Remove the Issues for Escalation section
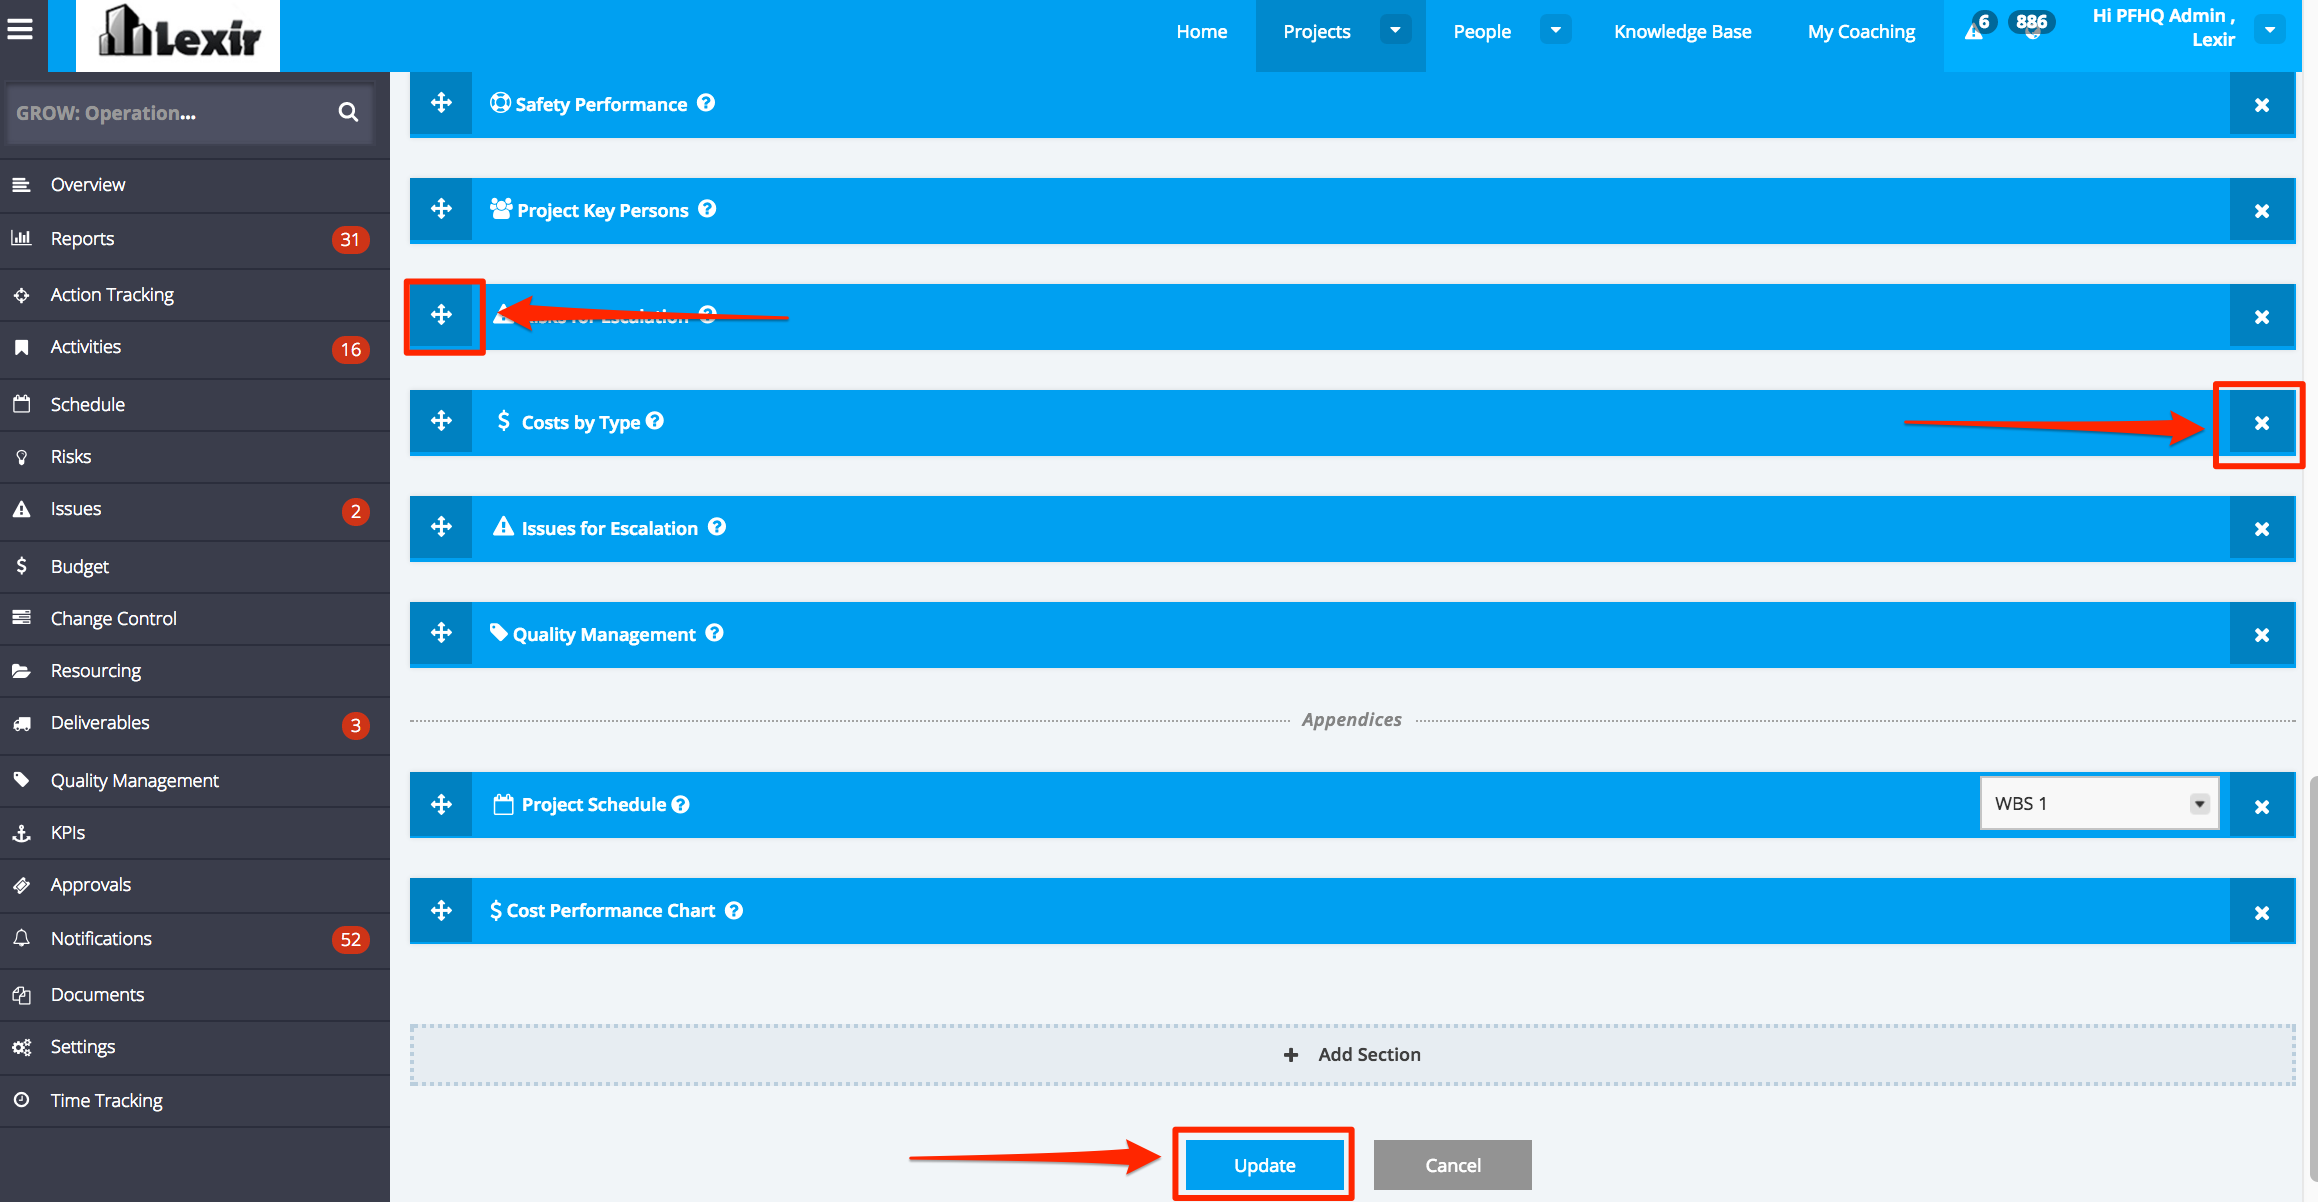The height and width of the screenshot is (1202, 2318). [2261, 529]
